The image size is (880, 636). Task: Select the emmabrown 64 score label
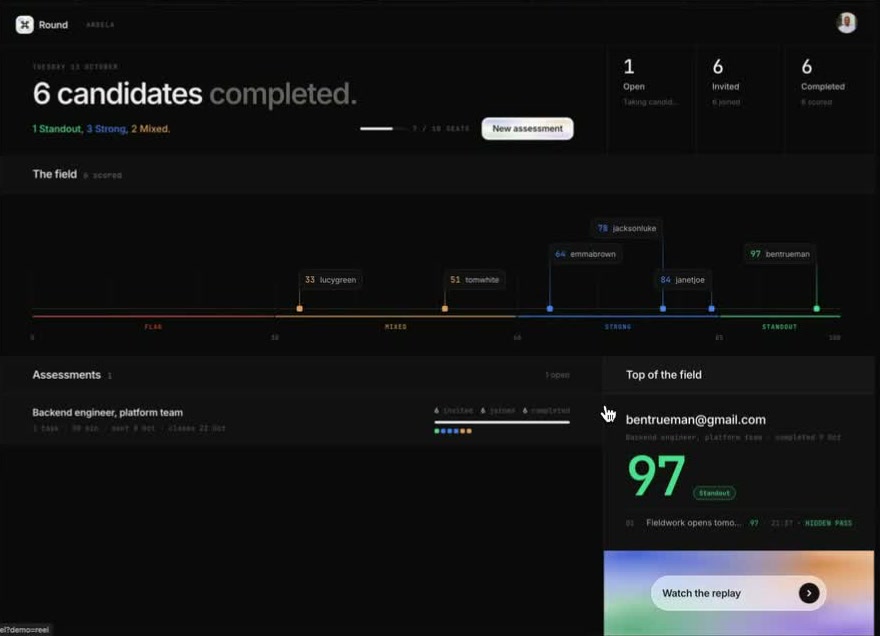click(x=585, y=254)
